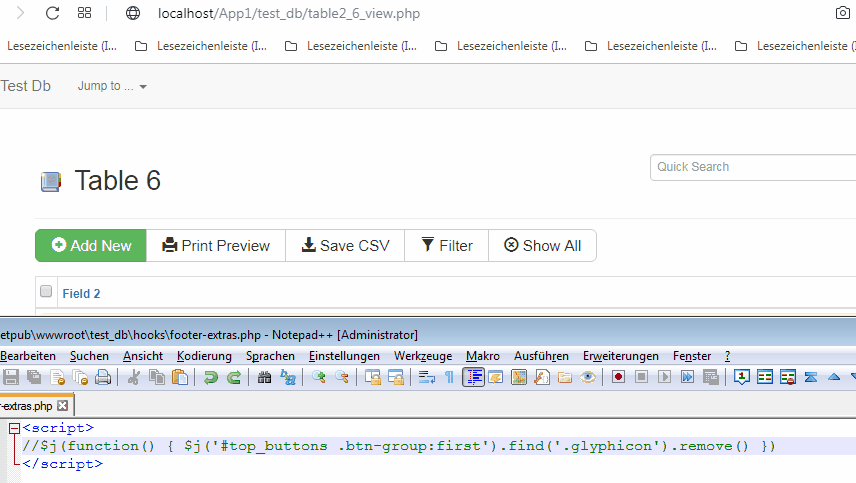Click Redo green arrow in Notepad++
This screenshot has height=483, width=856.
pyautogui.click(x=234, y=377)
